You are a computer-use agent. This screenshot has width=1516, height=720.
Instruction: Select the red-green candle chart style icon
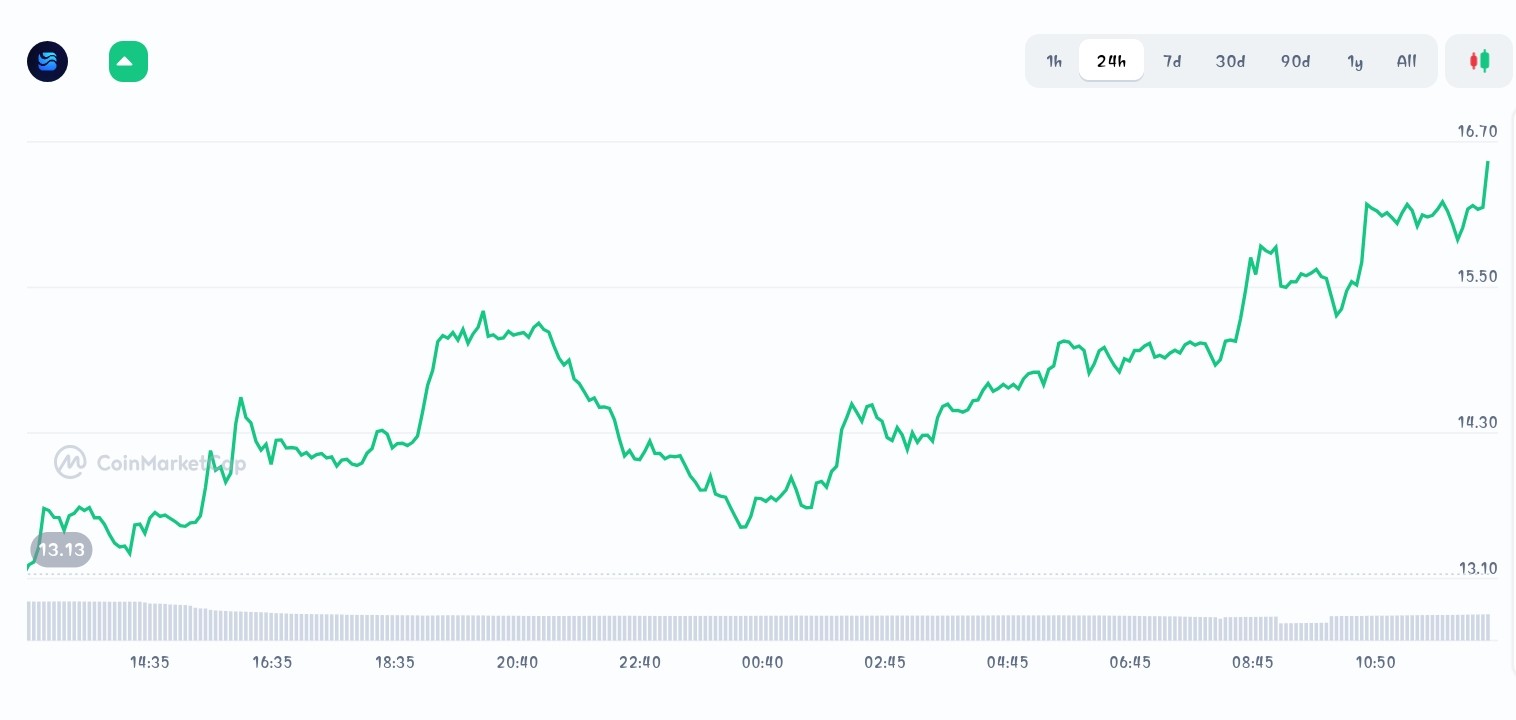pos(1479,60)
